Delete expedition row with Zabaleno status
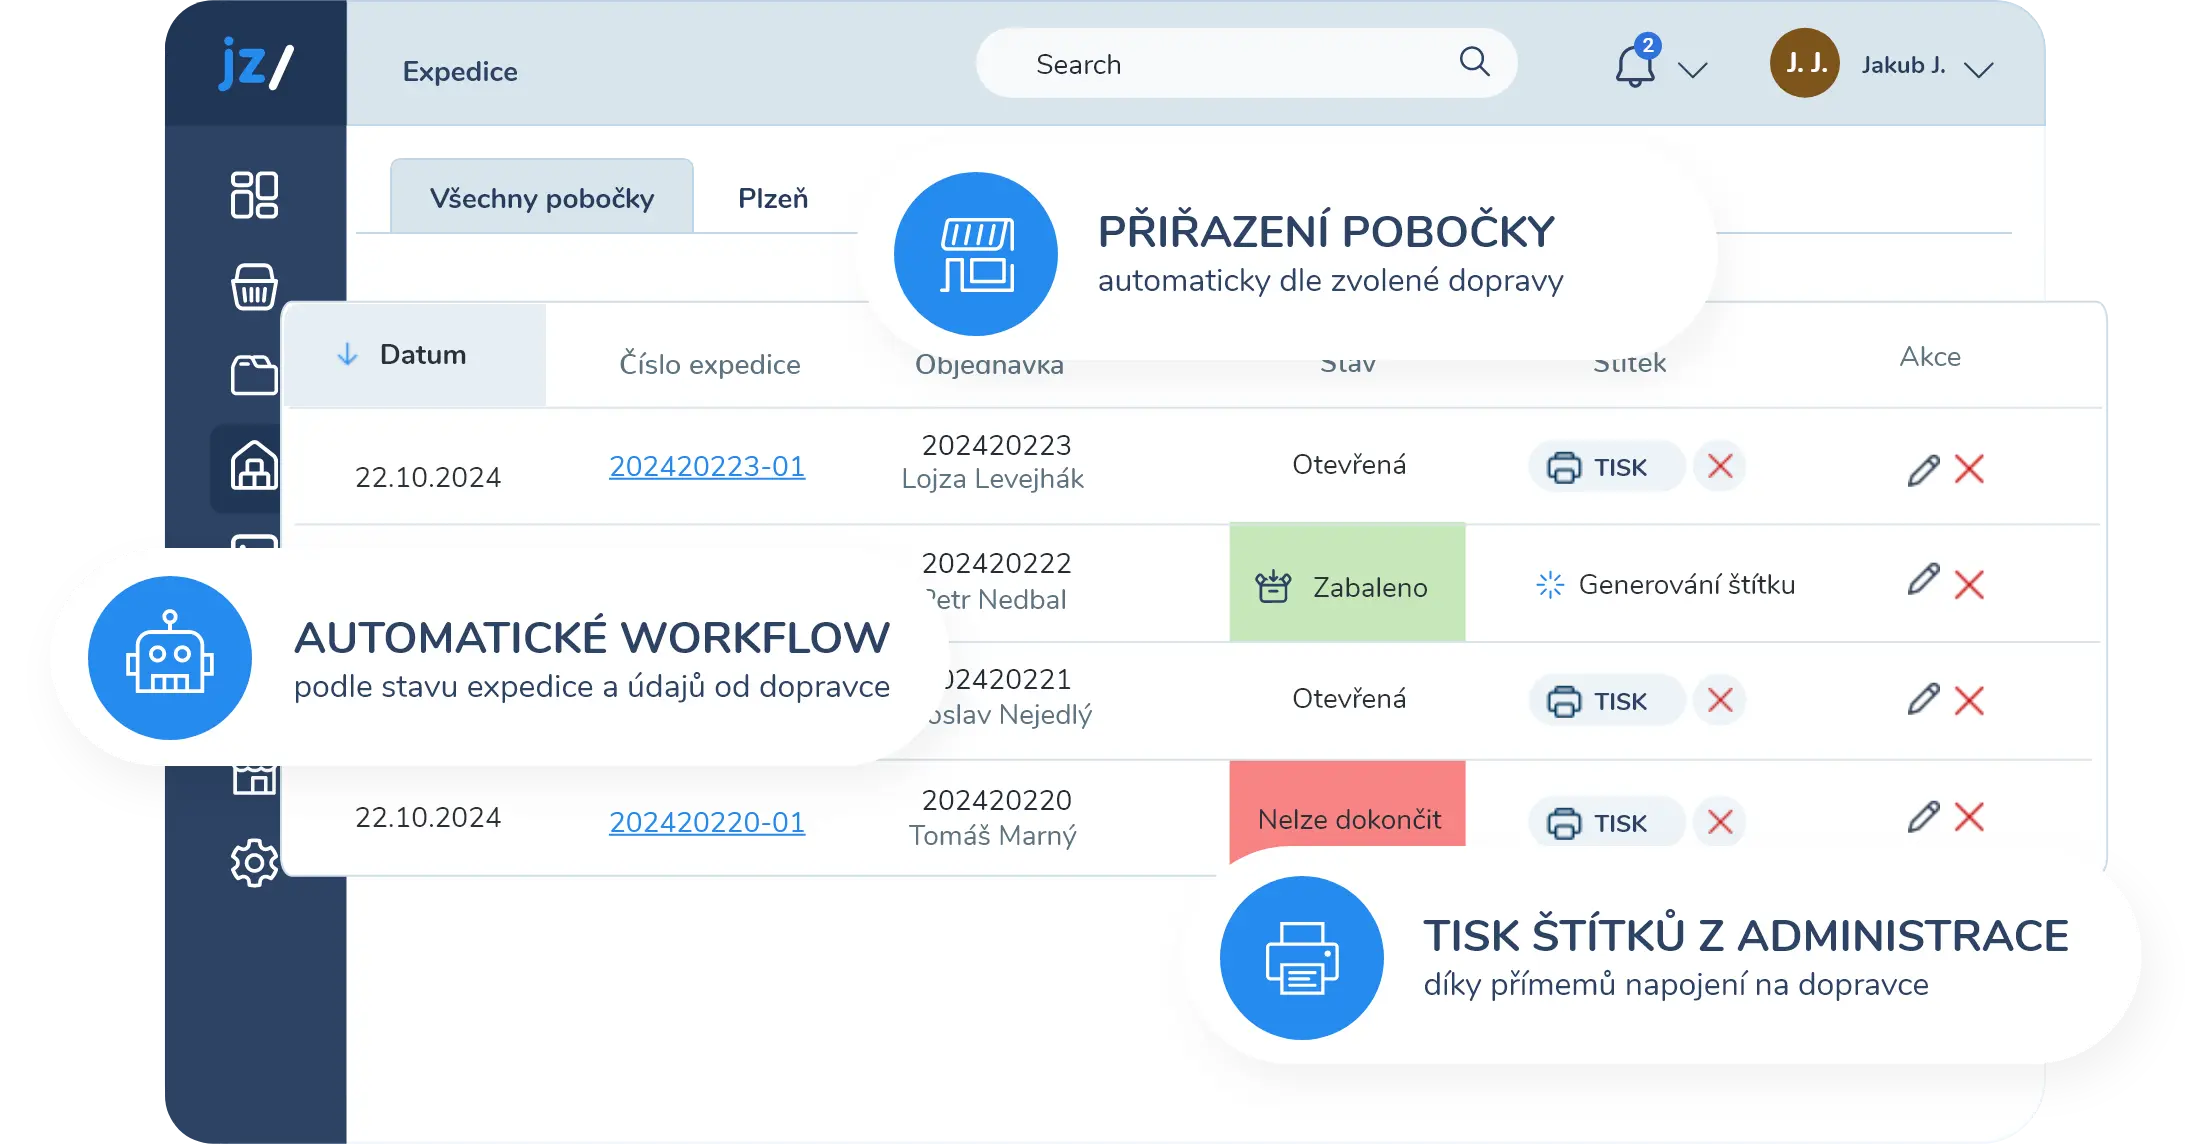Image resolution: width=2212 pixels, height=1144 pixels. [1969, 585]
